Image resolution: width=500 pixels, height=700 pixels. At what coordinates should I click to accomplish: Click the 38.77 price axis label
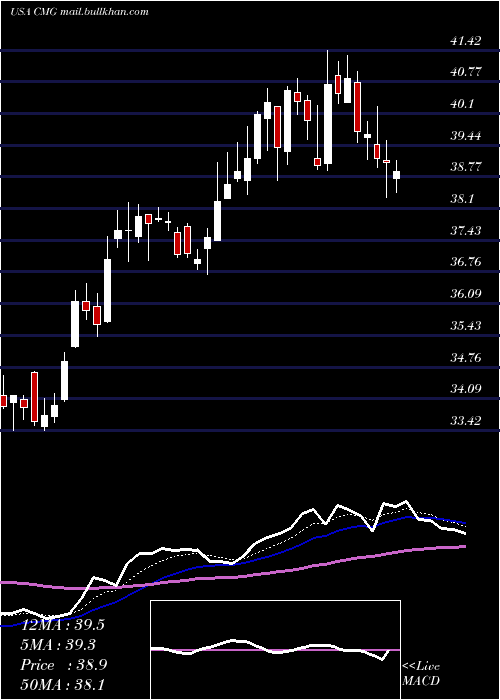pyautogui.click(x=466, y=167)
